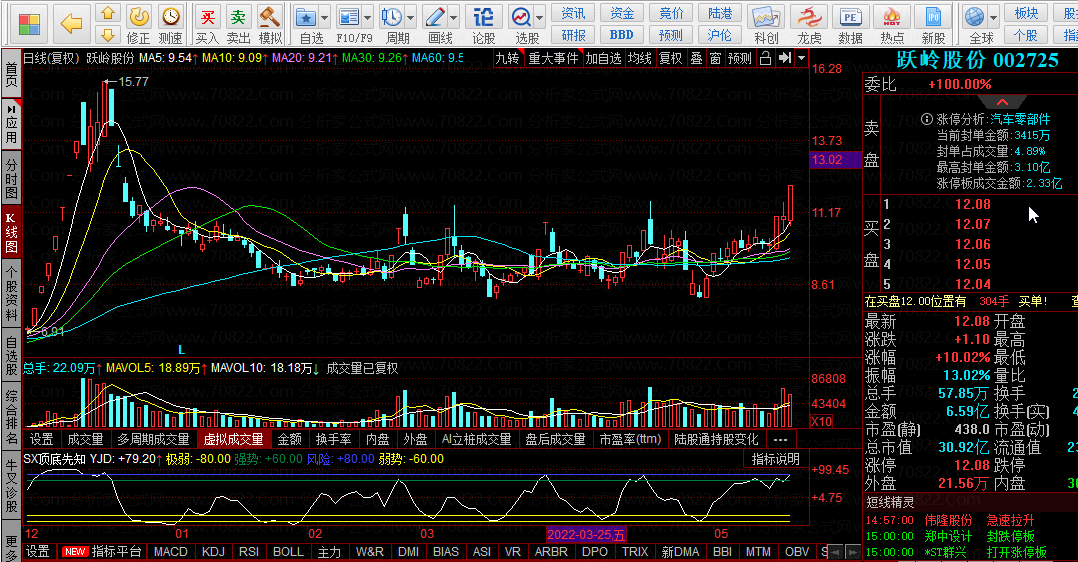Open the chart toolbar dropdown triangle
1078x562 pixels.
click(801, 58)
